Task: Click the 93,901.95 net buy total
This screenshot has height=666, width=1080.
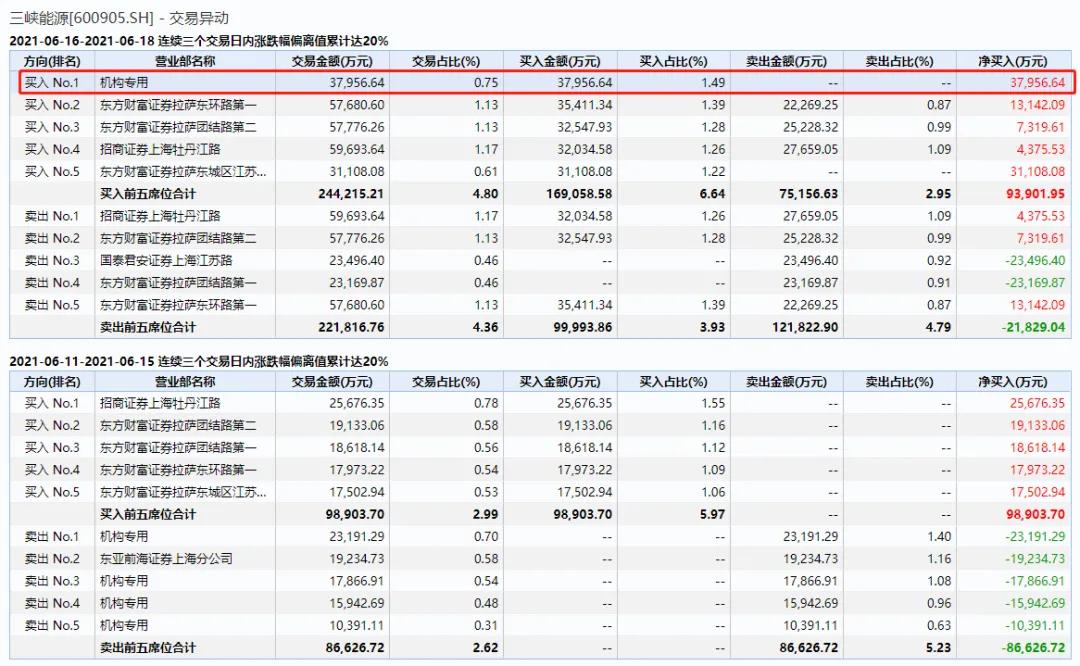Action: pyautogui.click(x=1035, y=194)
